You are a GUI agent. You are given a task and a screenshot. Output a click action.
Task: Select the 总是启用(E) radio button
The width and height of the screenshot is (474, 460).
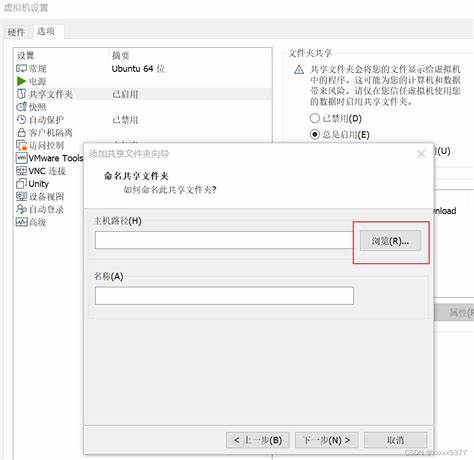[x=314, y=134]
